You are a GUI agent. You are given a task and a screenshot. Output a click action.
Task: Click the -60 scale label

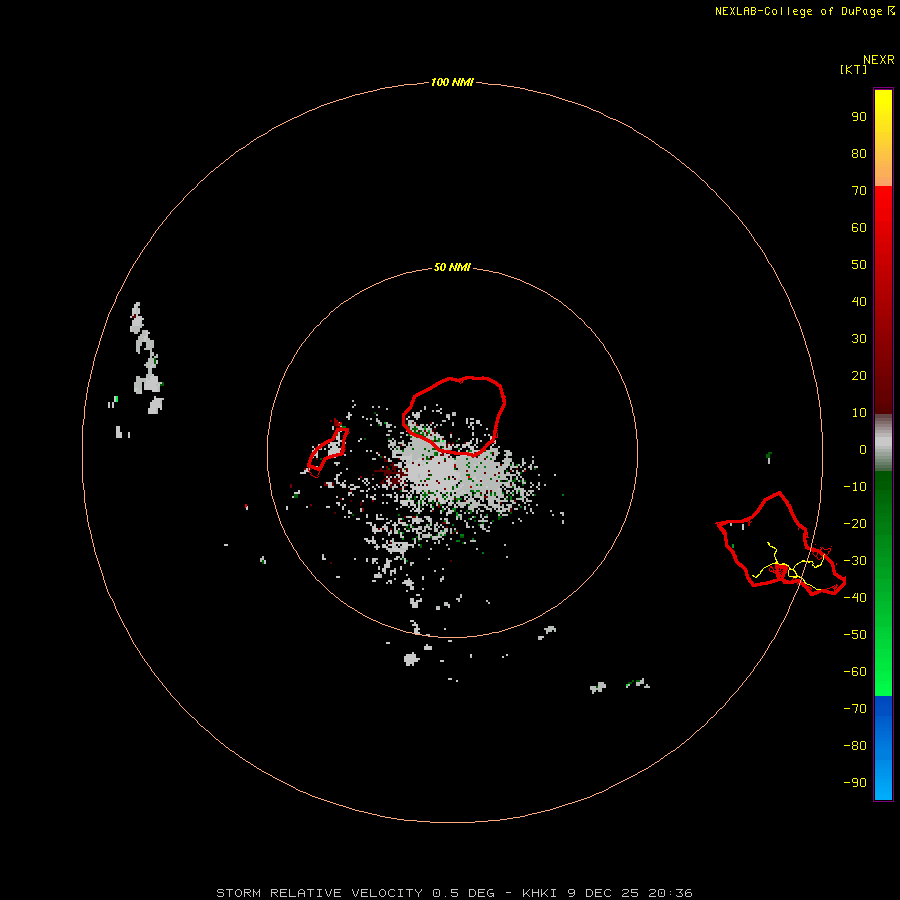855,672
